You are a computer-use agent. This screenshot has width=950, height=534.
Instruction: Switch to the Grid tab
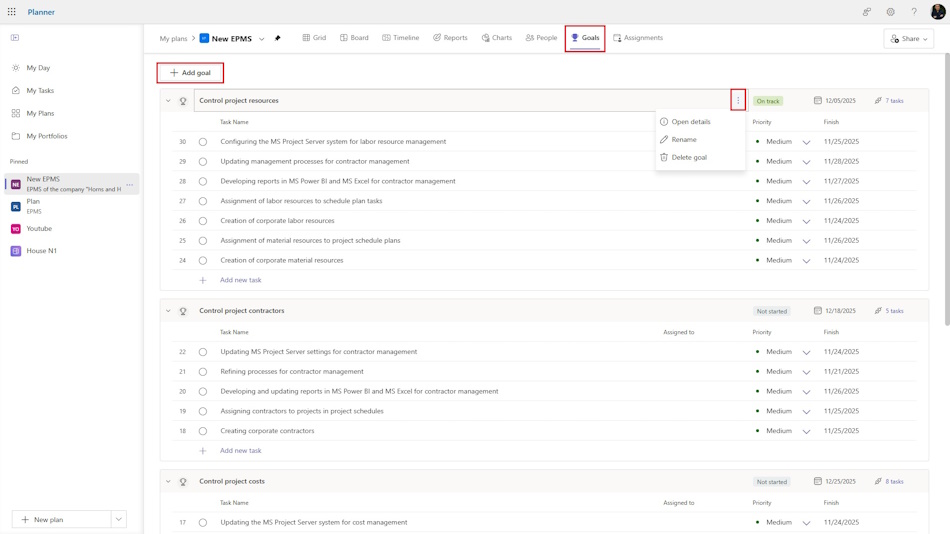pos(314,38)
